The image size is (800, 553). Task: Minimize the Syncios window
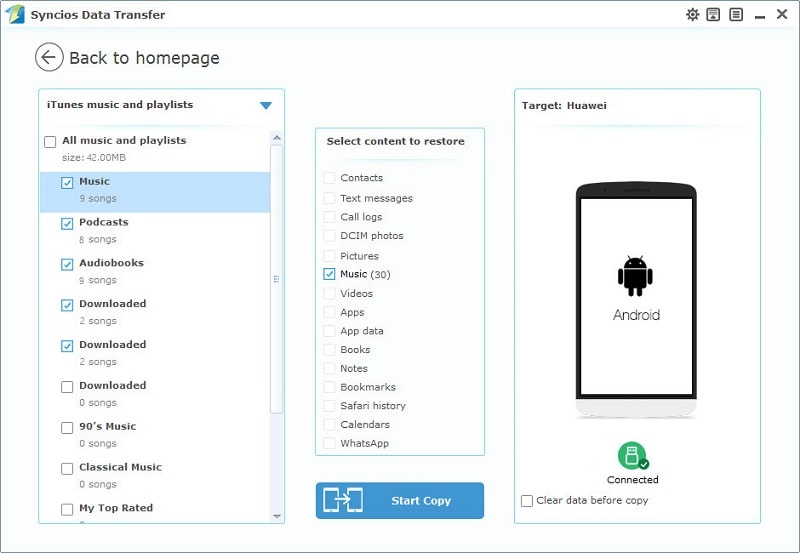click(x=760, y=16)
